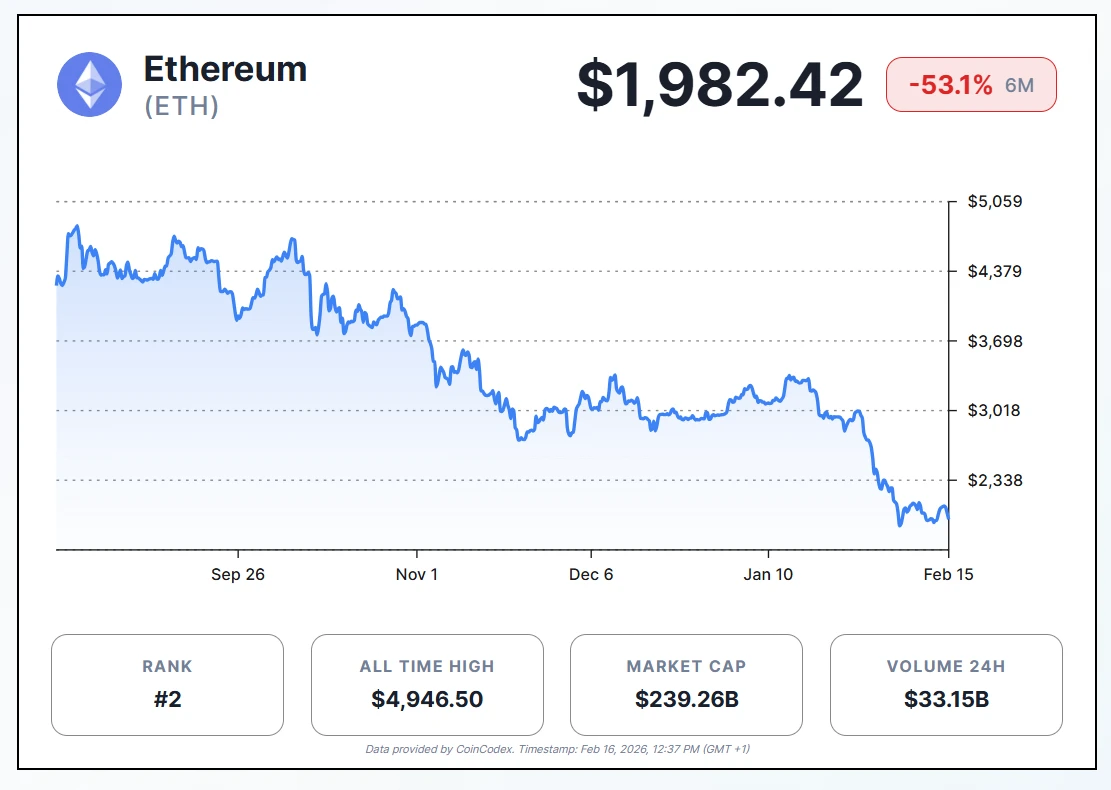Viewport: 1111px width, 790px height.
Task: Click the Nov 1 date axis marker
Action: pyautogui.click(x=416, y=574)
